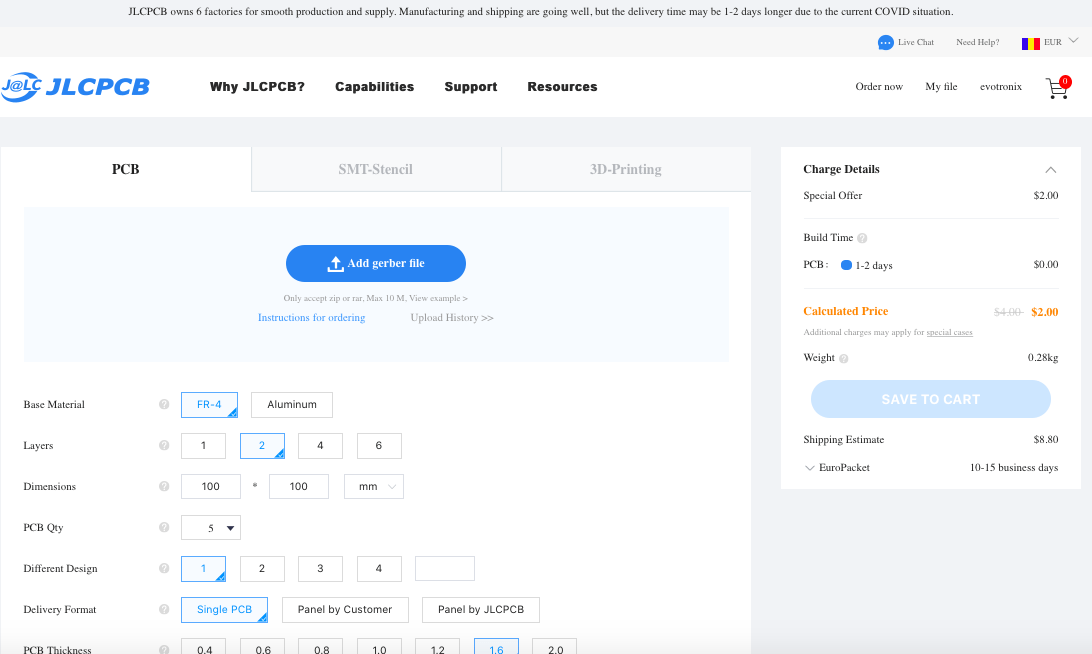
Task: Choose 1 layer option
Action: click(x=203, y=446)
